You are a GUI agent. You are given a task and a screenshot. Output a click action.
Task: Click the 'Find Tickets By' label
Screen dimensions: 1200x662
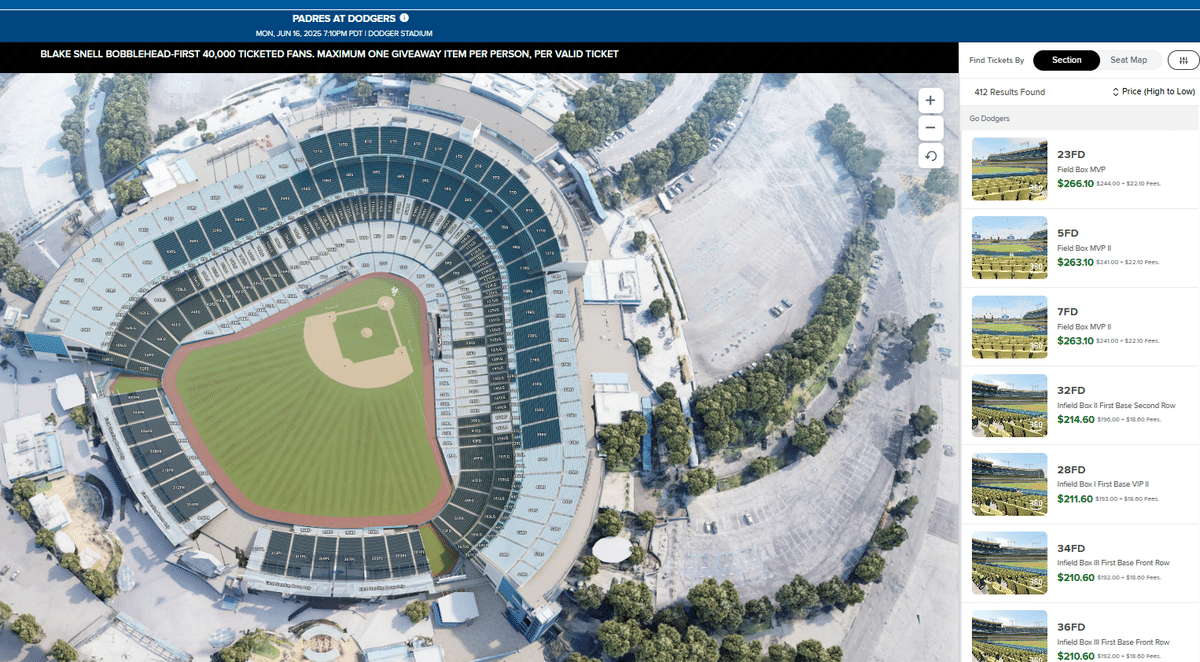click(997, 60)
